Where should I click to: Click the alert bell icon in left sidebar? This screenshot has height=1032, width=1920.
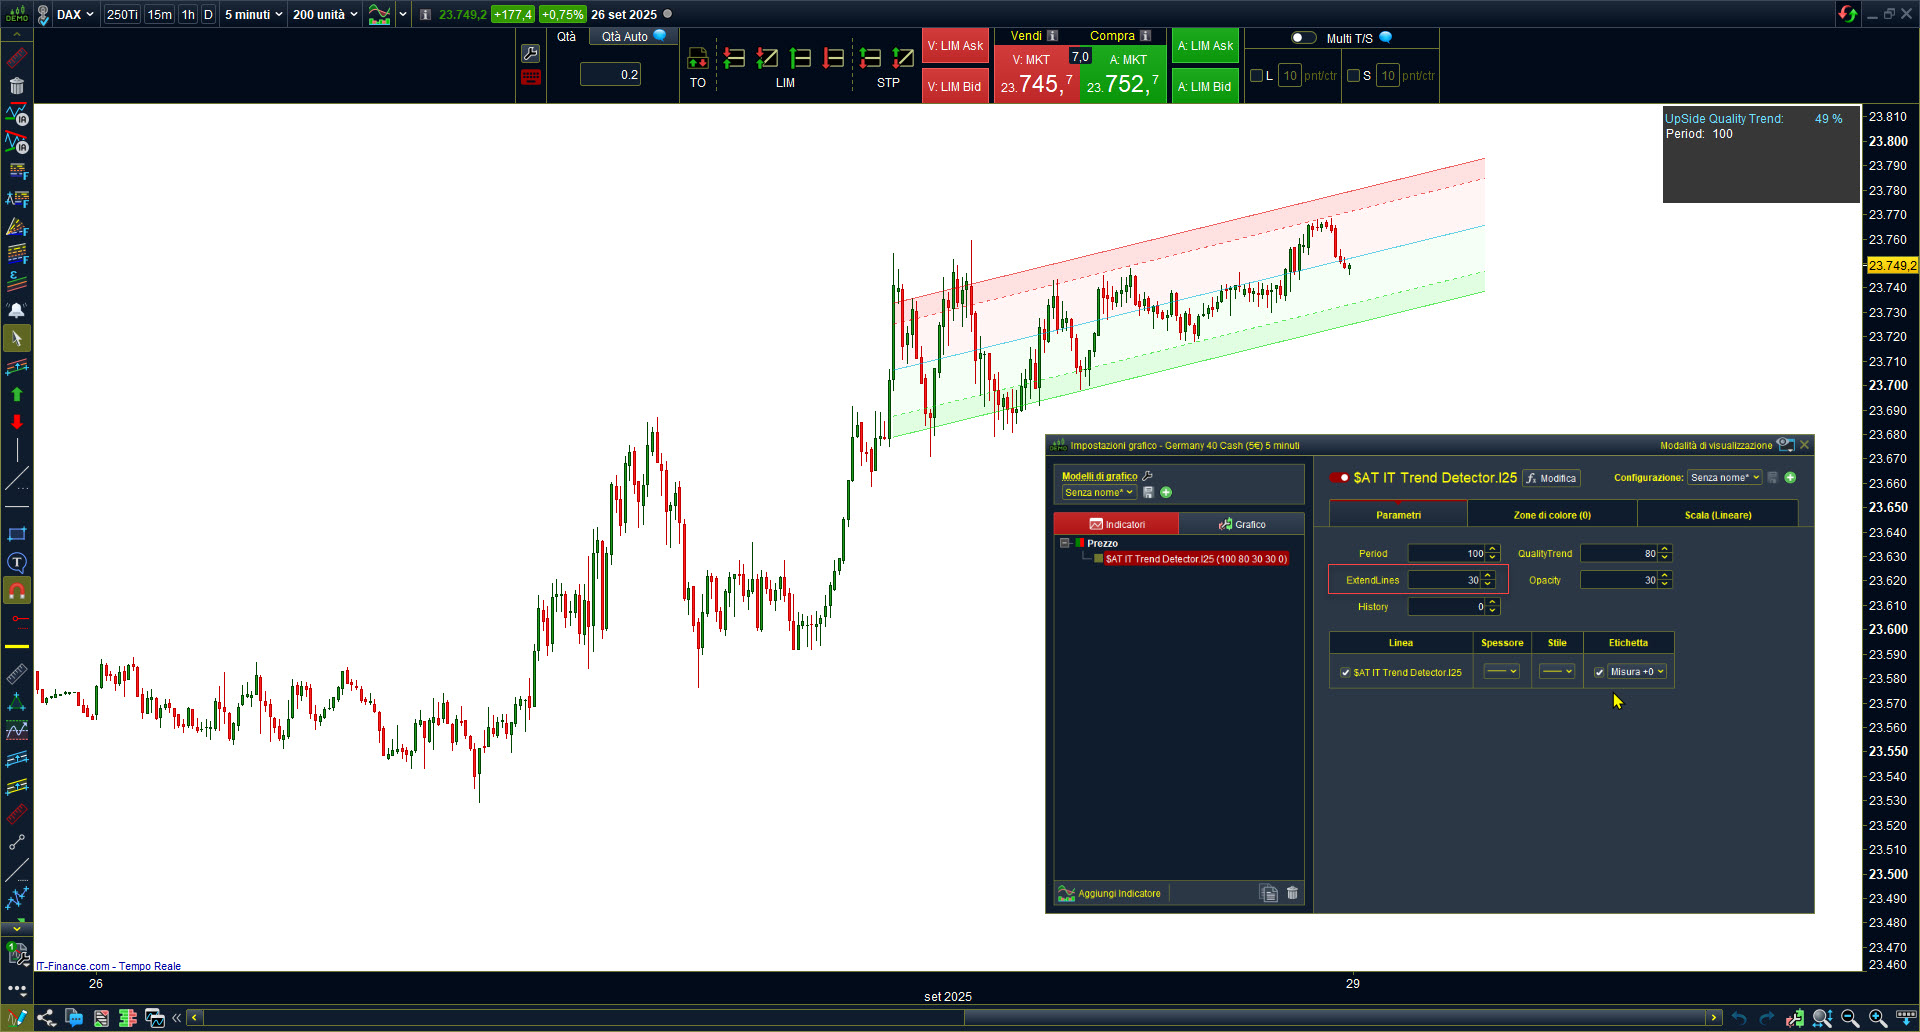pos(17,311)
